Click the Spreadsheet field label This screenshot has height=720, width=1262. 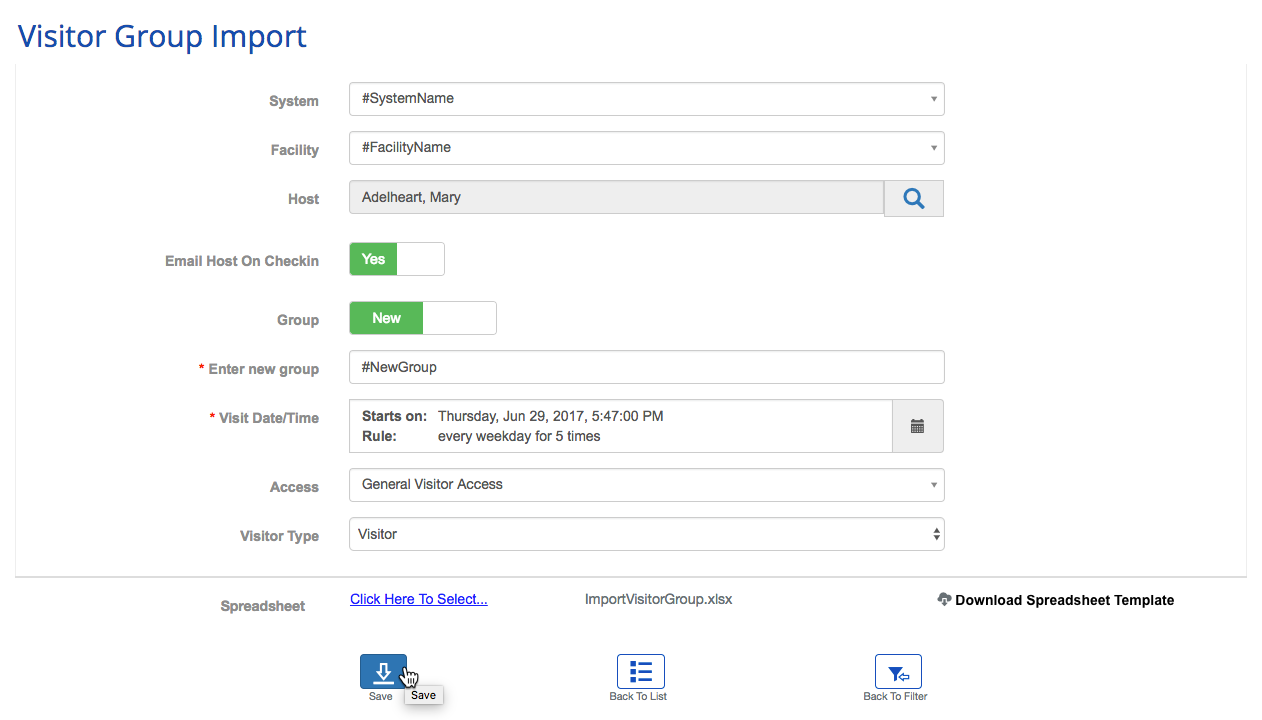pyautogui.click(x=262, y=606)
